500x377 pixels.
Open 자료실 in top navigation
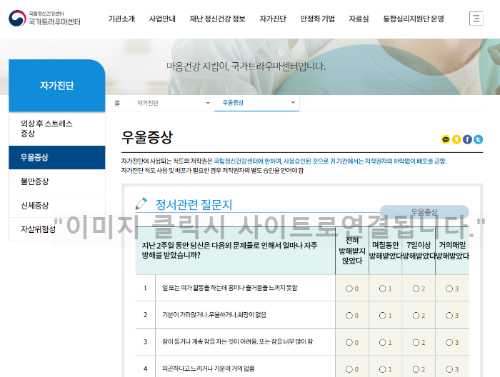(x=359, y=19)
